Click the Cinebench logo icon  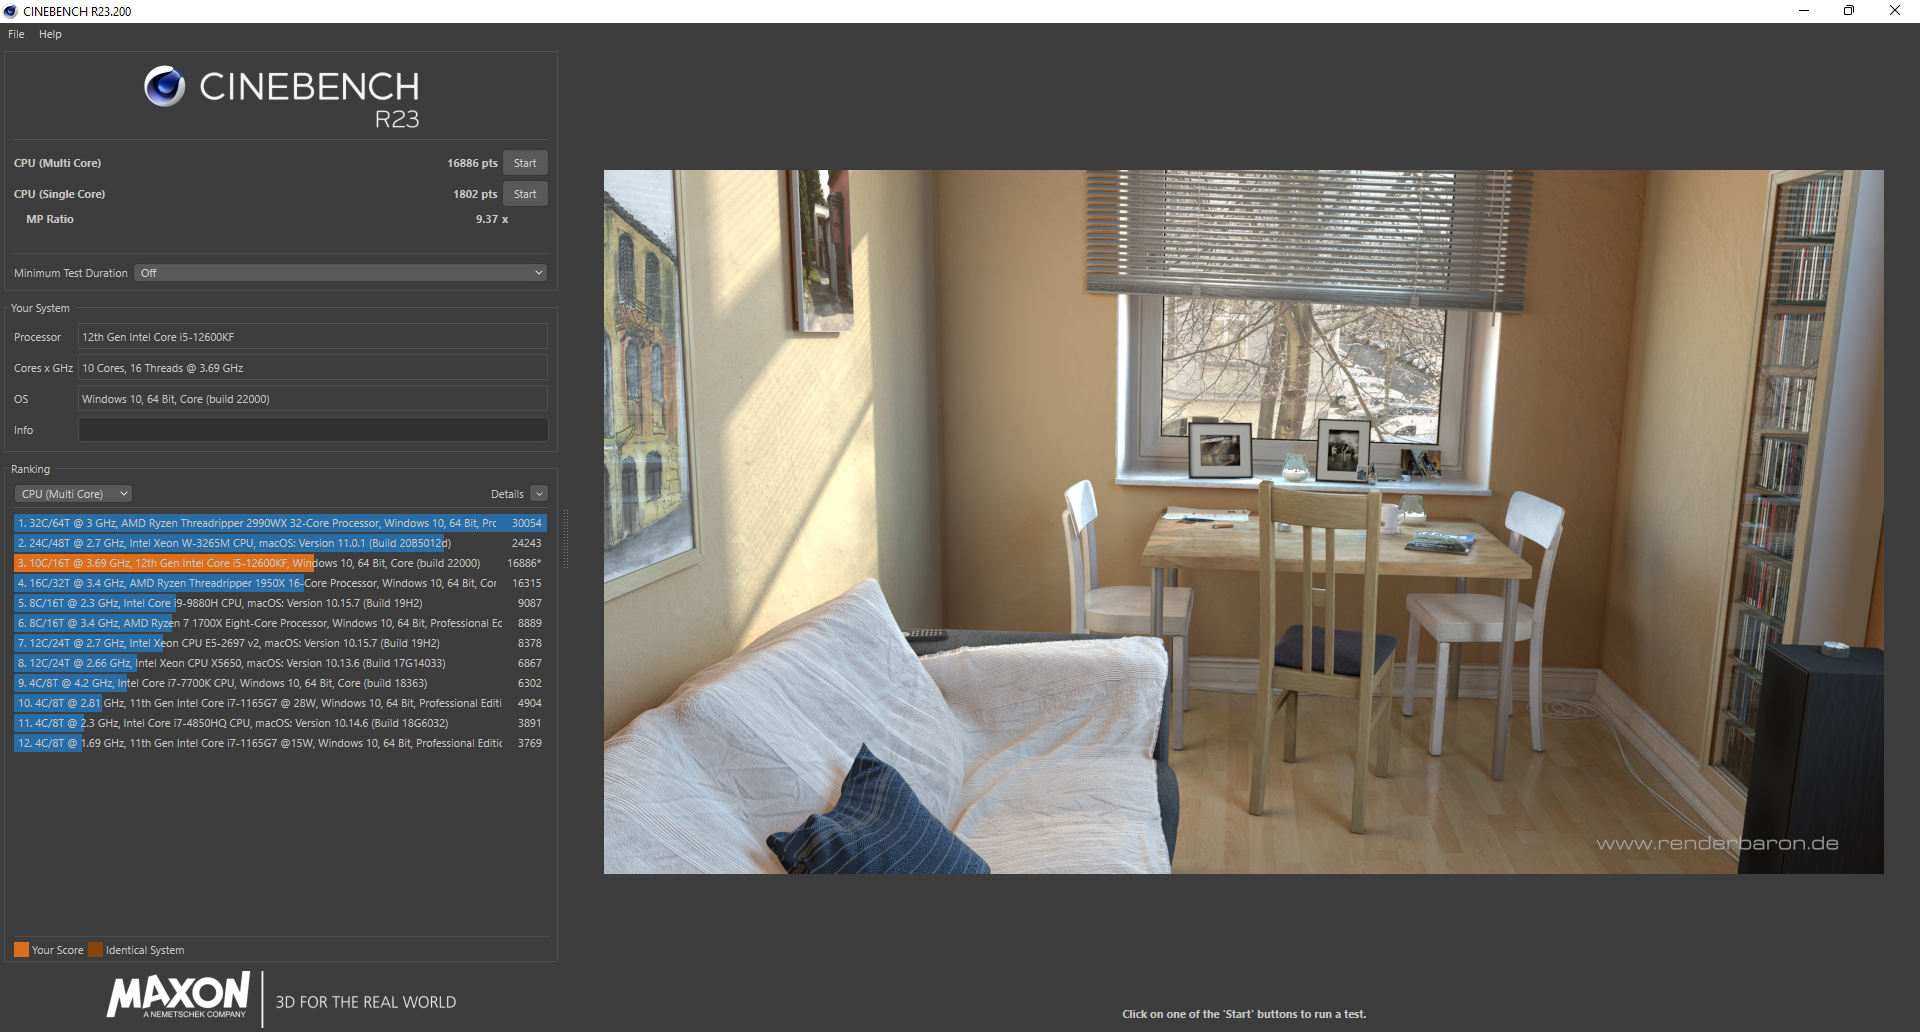coord(164,87)
